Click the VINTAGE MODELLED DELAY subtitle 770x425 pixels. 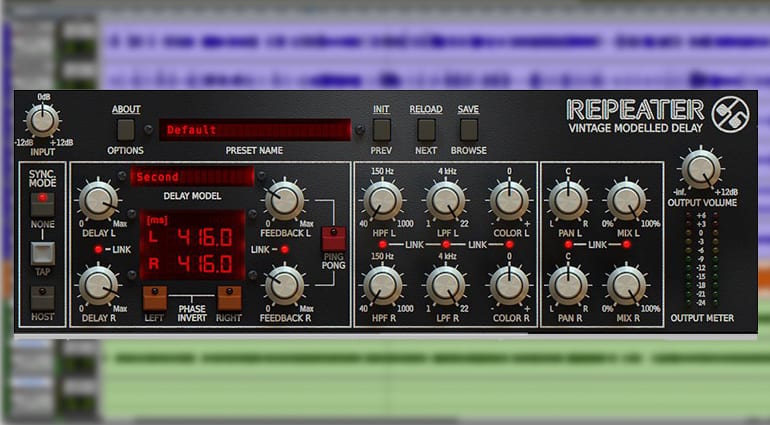[635, 128]
